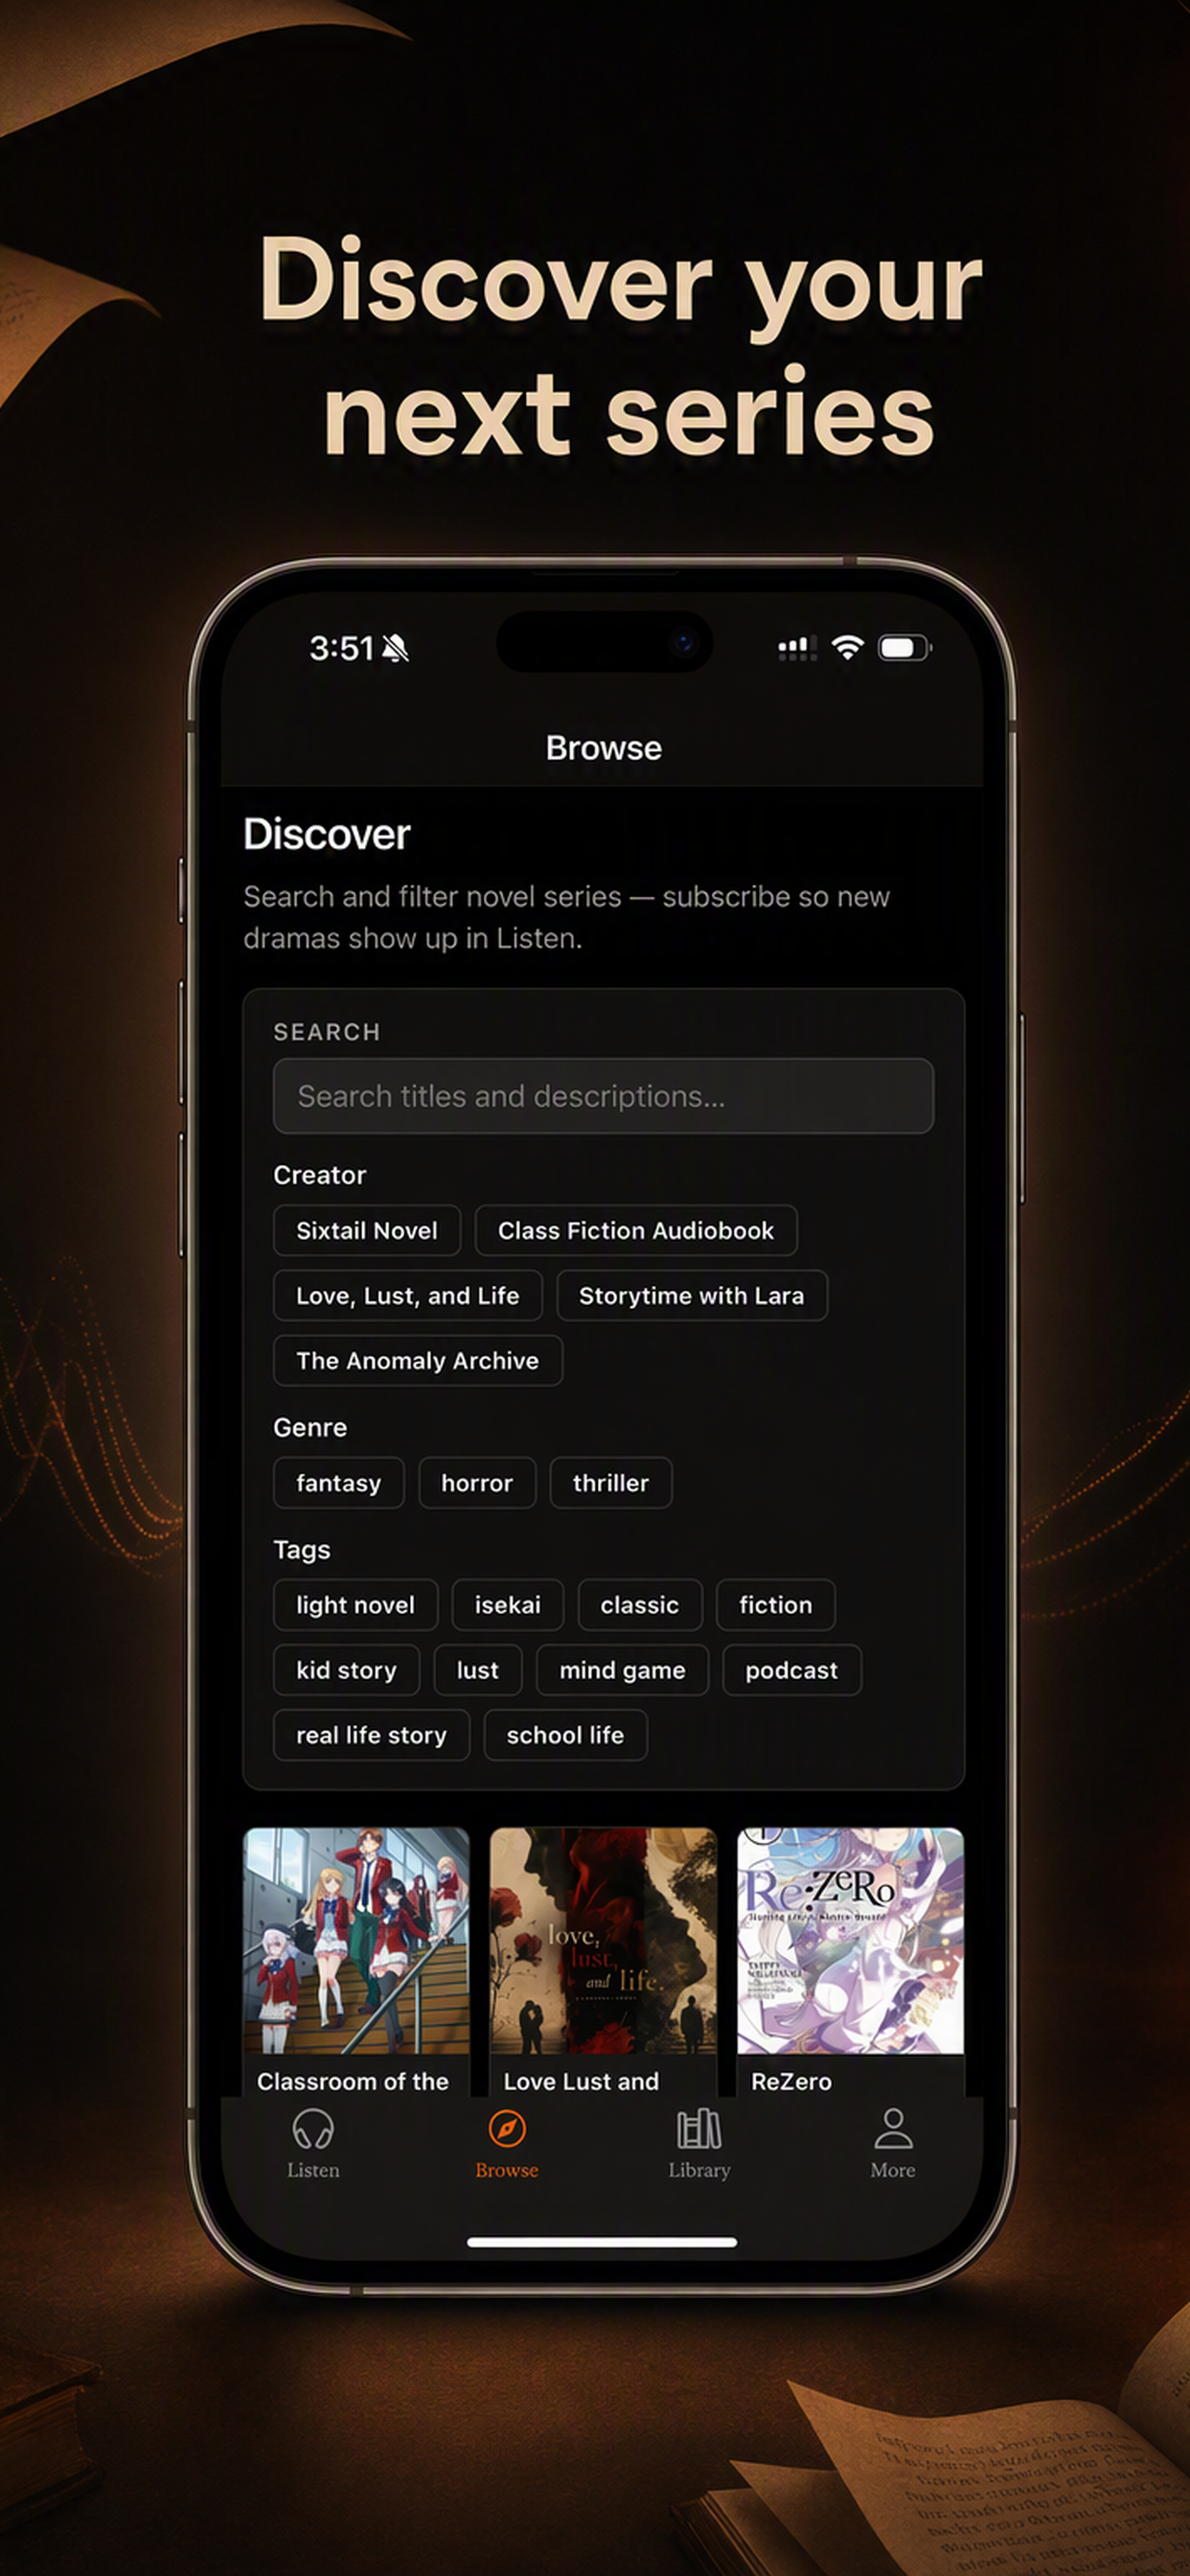Click the Creator section label
This screenshot has height=2576, width=1190.
pos(320,1175)
